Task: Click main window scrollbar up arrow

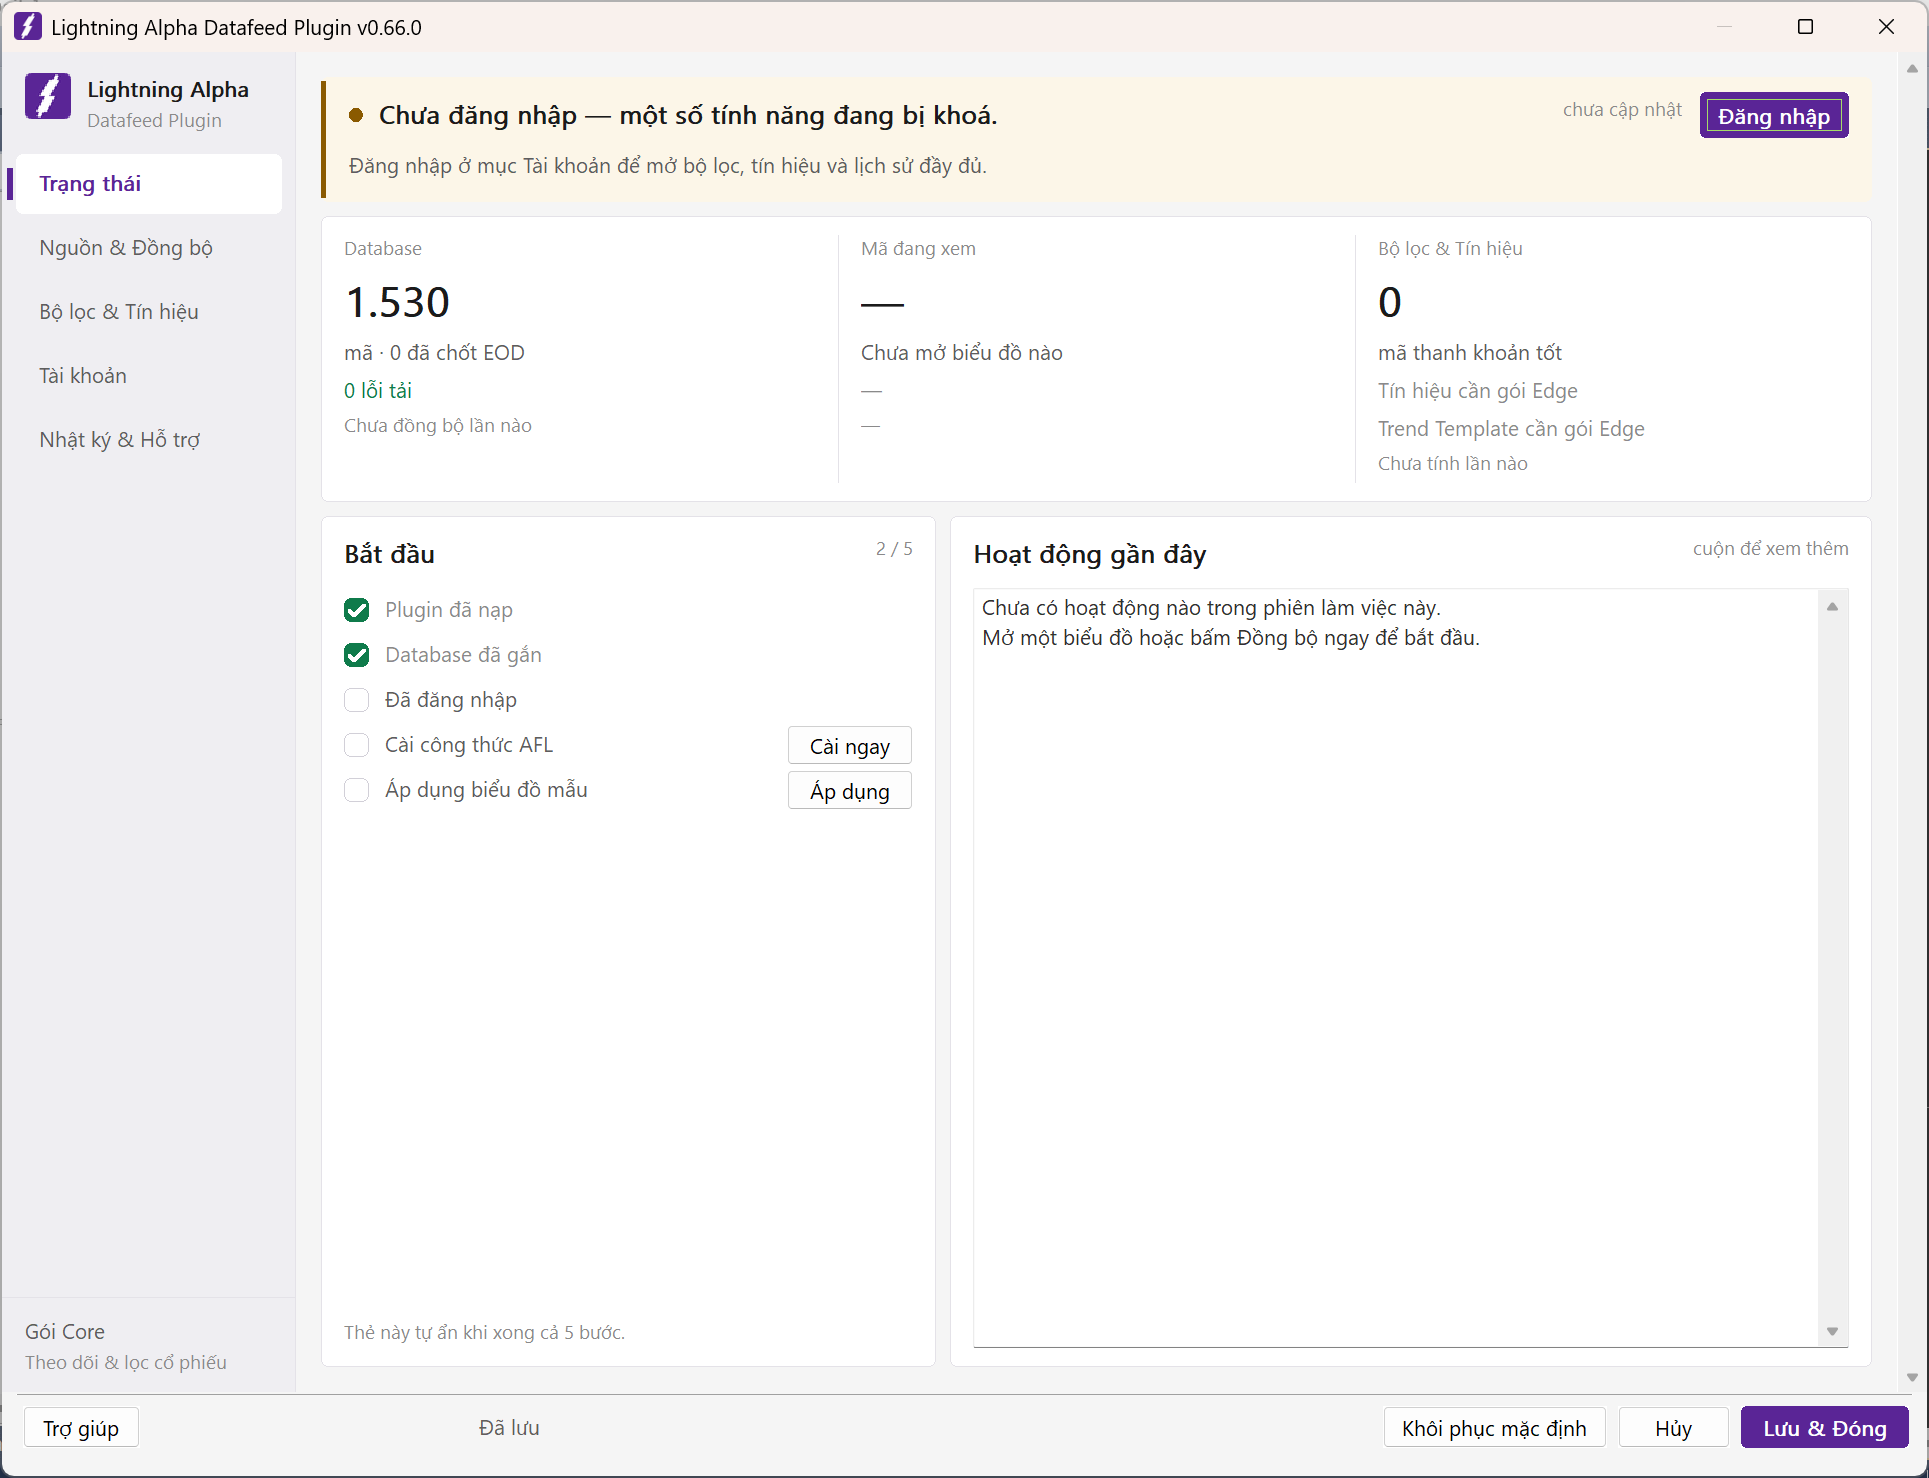Action: 1912,69
